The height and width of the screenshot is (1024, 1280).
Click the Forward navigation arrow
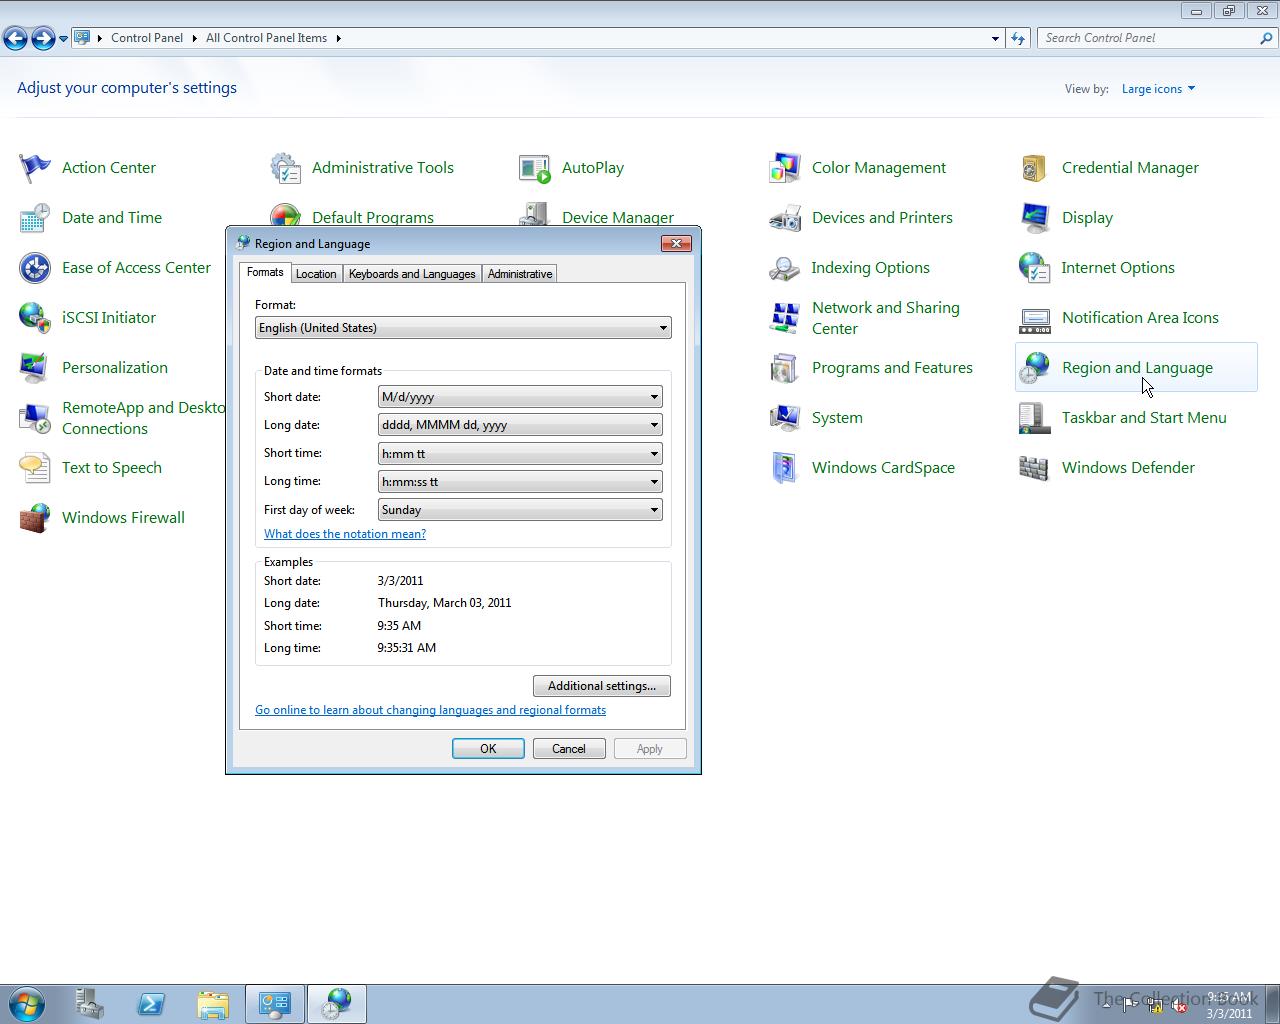(x=43, y=39)
